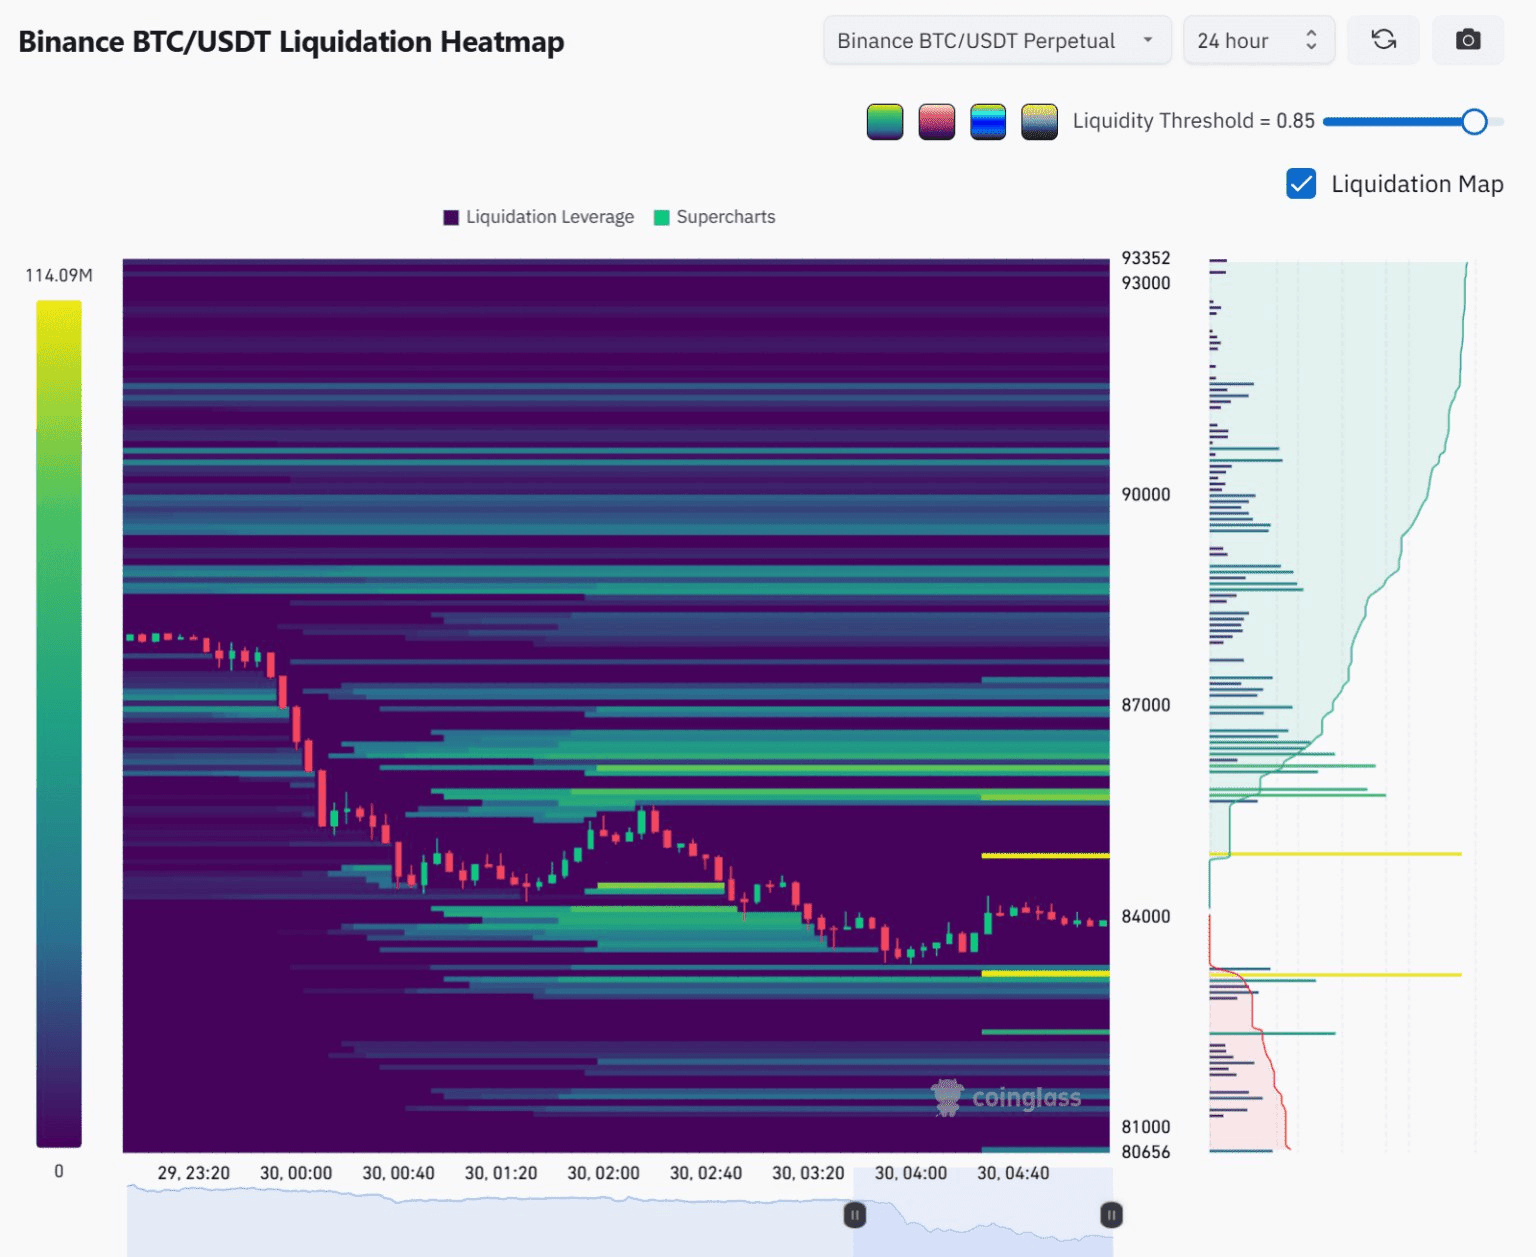Pick the gray-yellow color scheme swatch

click(1039, 122)
